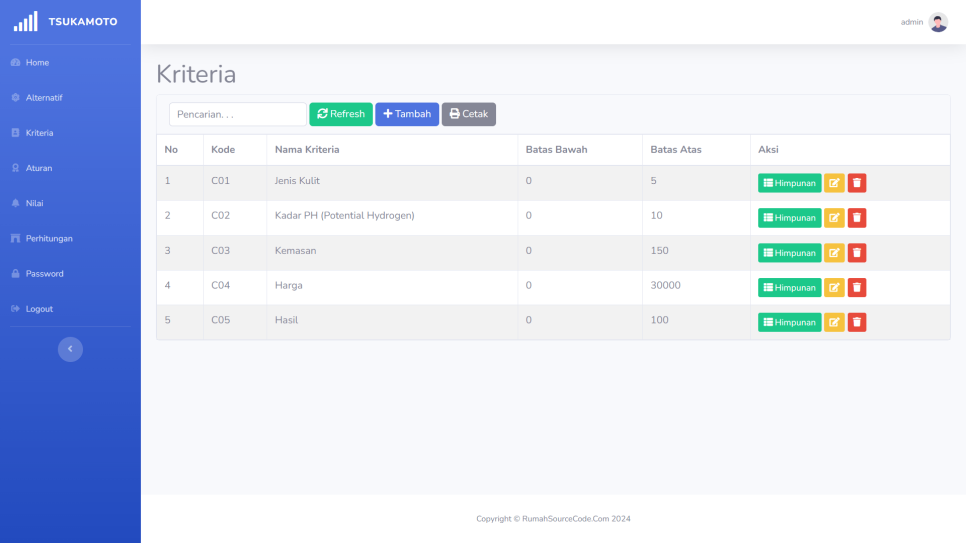
Task: Open the Nilai sidebar item
Action: 34,203
